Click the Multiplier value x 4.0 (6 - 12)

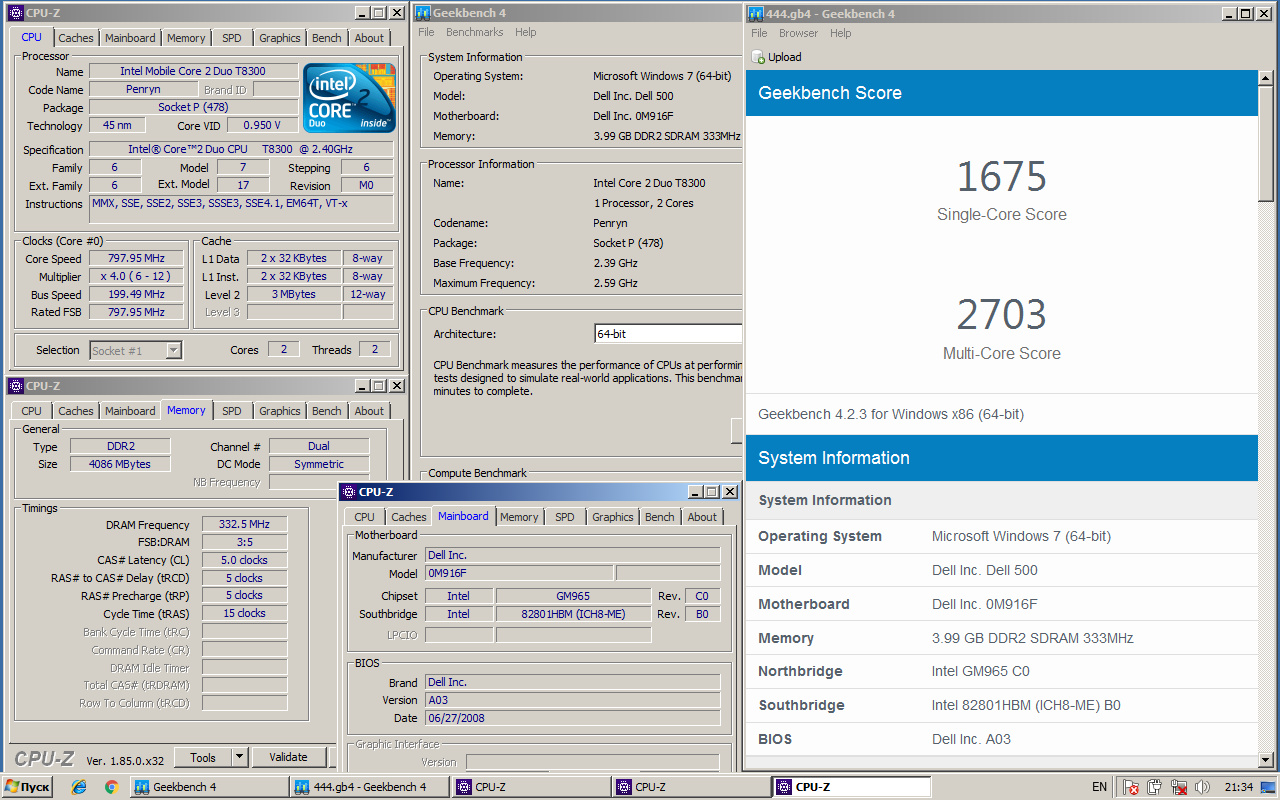(136, 276)
